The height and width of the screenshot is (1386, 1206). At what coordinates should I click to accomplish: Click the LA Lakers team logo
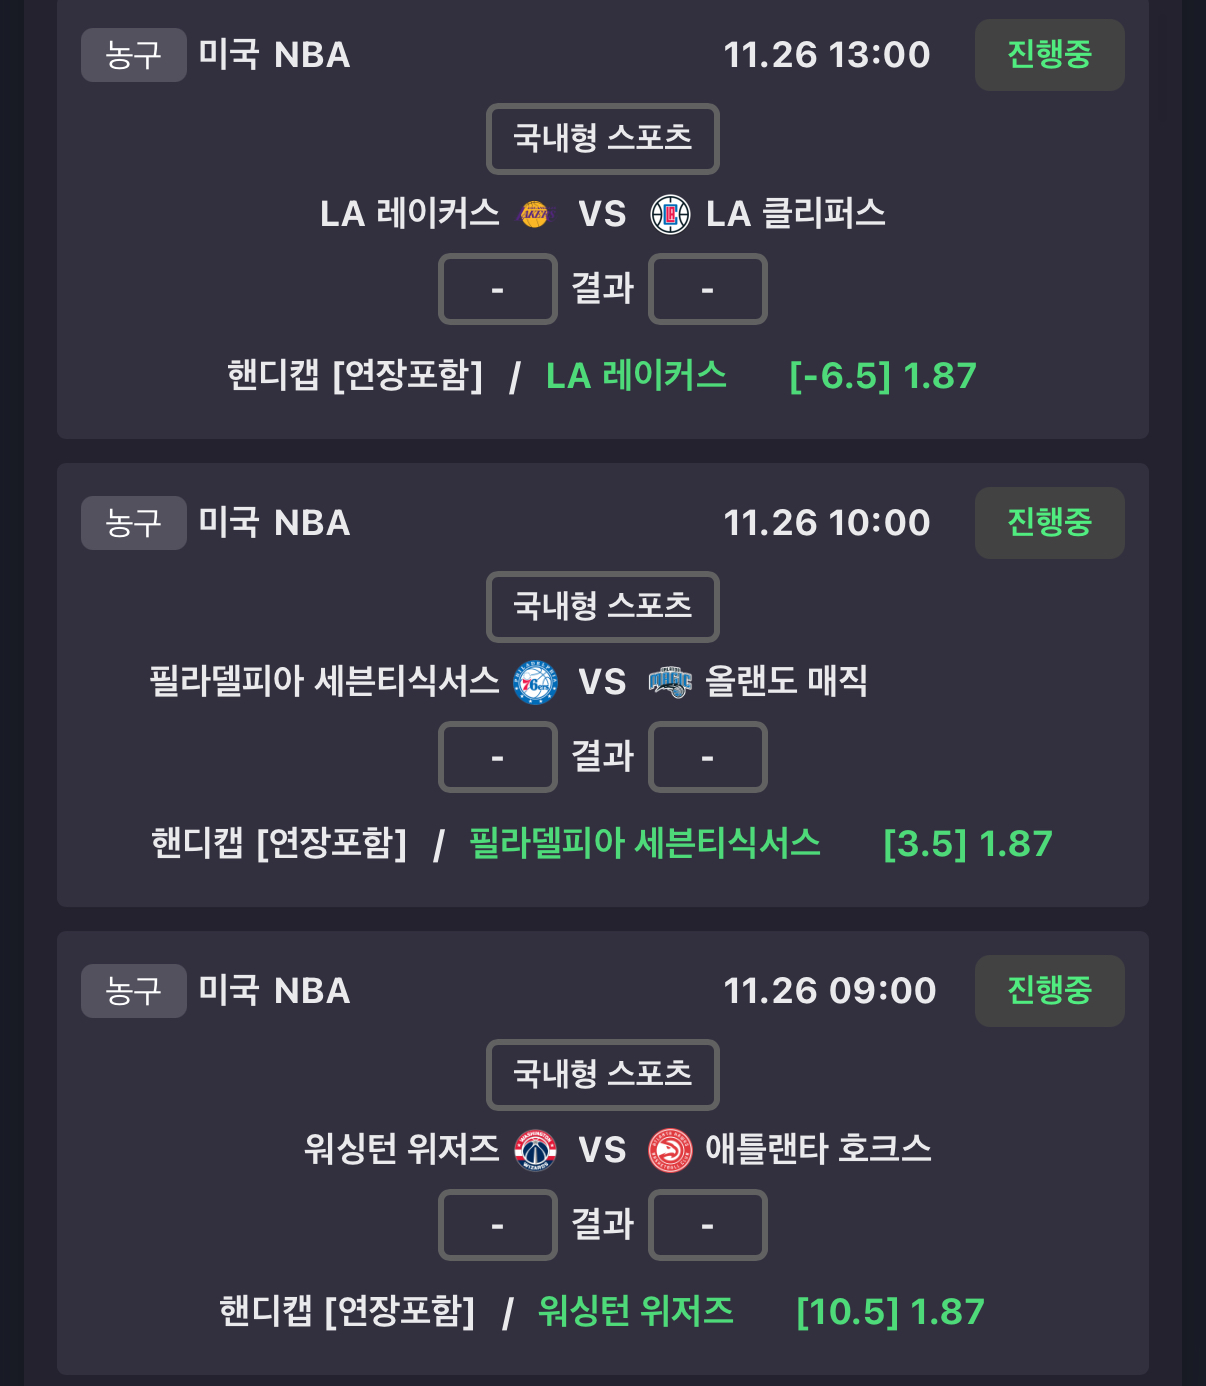(x=535, y=214)
